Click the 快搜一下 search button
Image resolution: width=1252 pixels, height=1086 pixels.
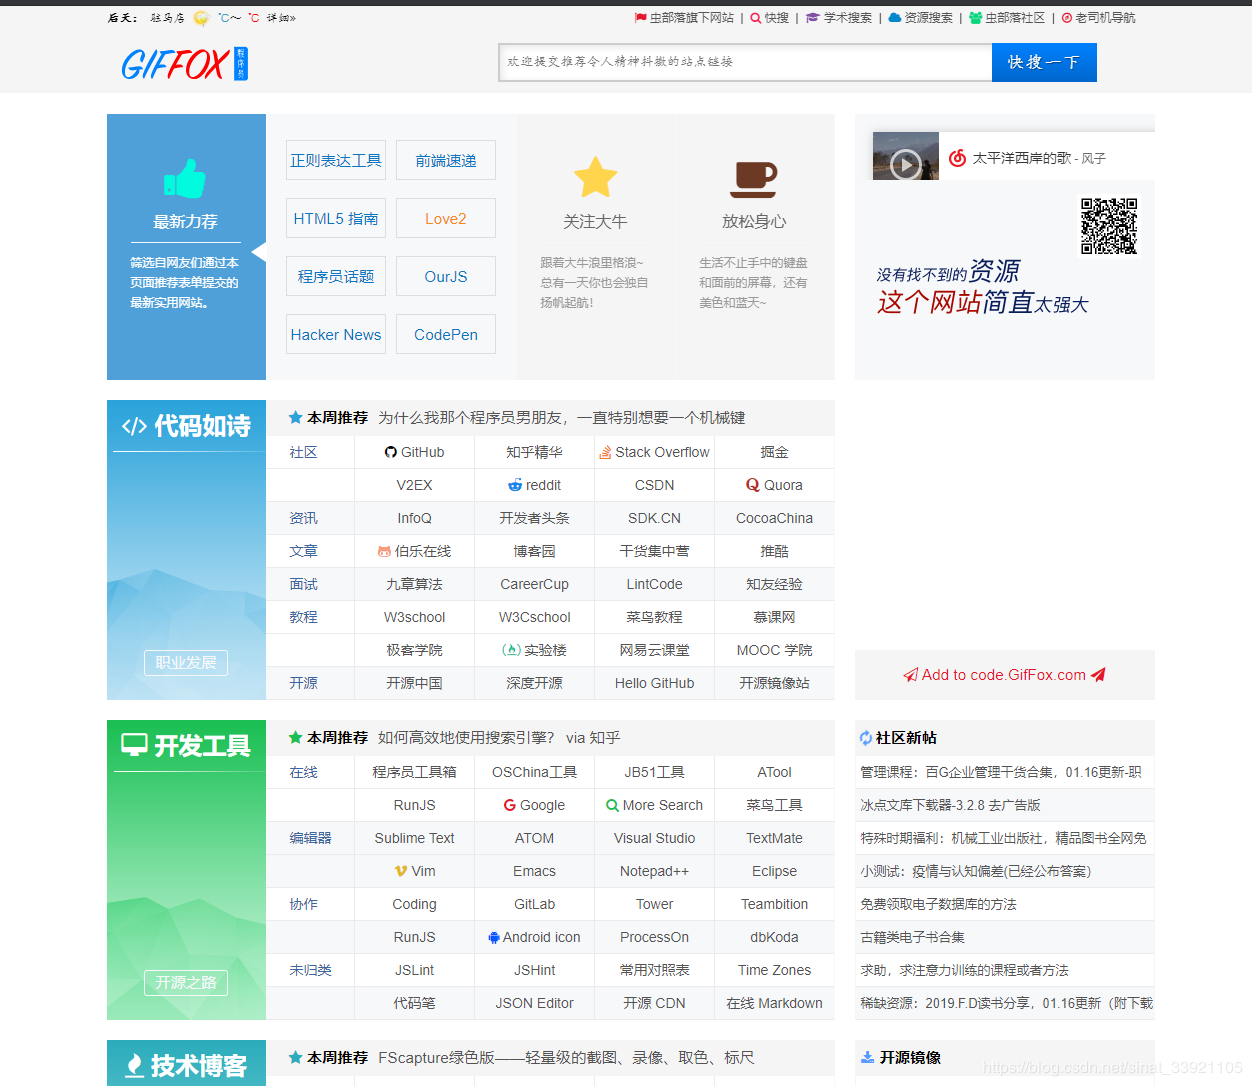pos(1044,62)
